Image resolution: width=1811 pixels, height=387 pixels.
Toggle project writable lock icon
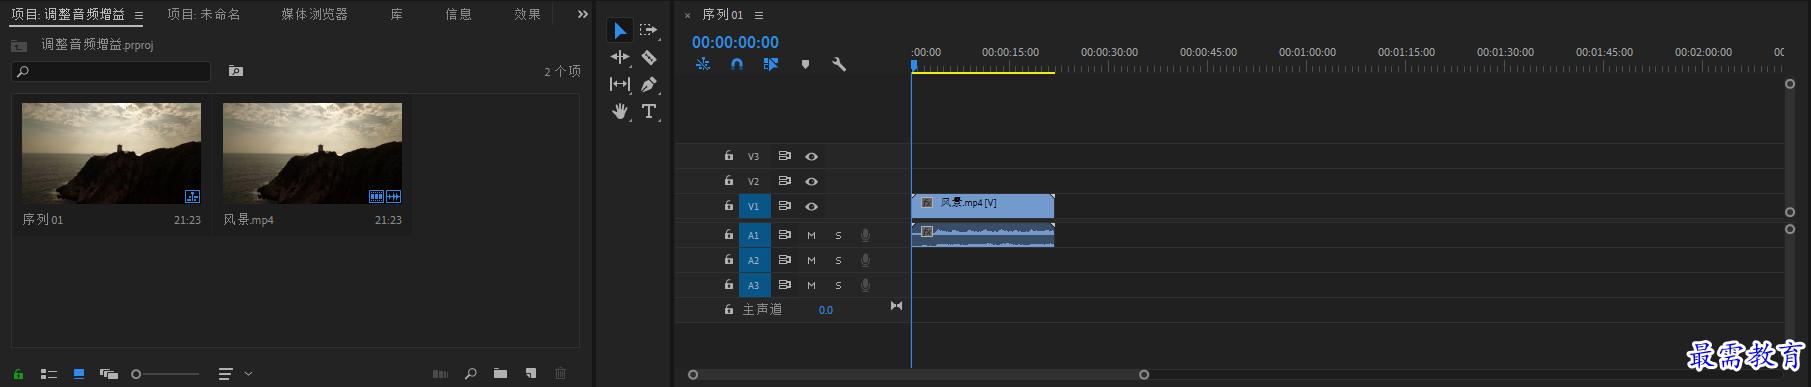(x=18, y=374)
